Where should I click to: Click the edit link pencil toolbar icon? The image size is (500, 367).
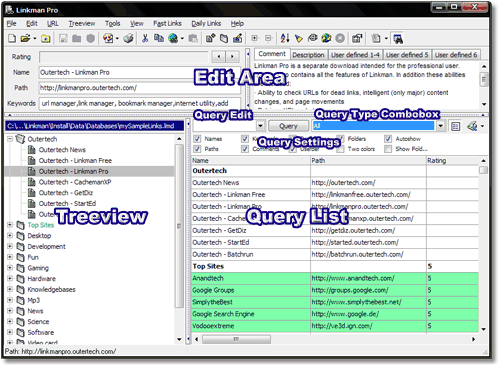pyautogui.click(x=238, y=39)
